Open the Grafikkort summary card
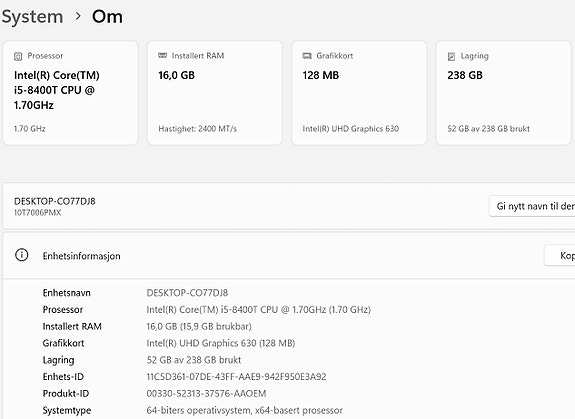 click(x=359, y=93)
